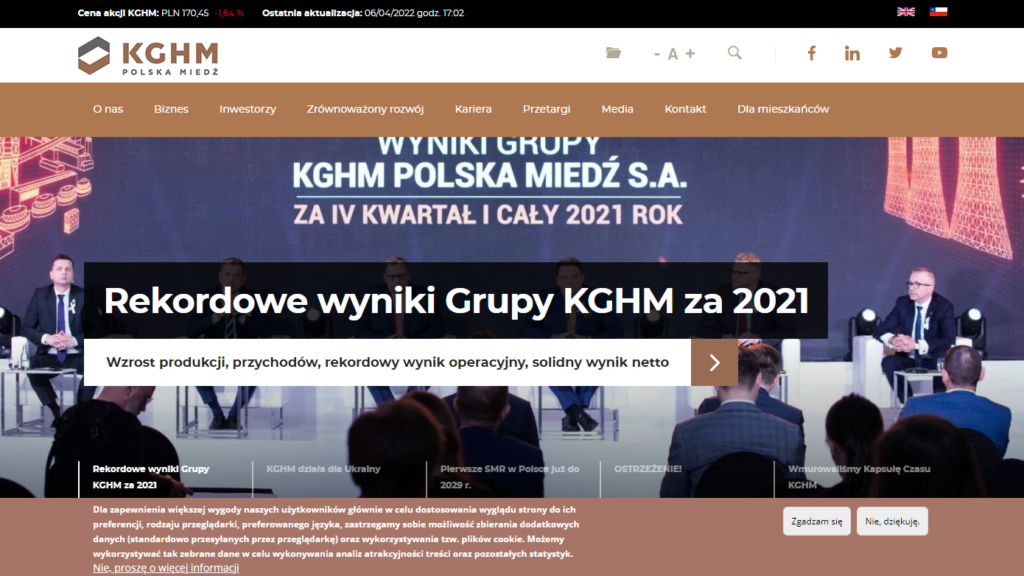The image size is (1024, 576).
Task: Reset font size with letter A
Action: pos(673,54)
